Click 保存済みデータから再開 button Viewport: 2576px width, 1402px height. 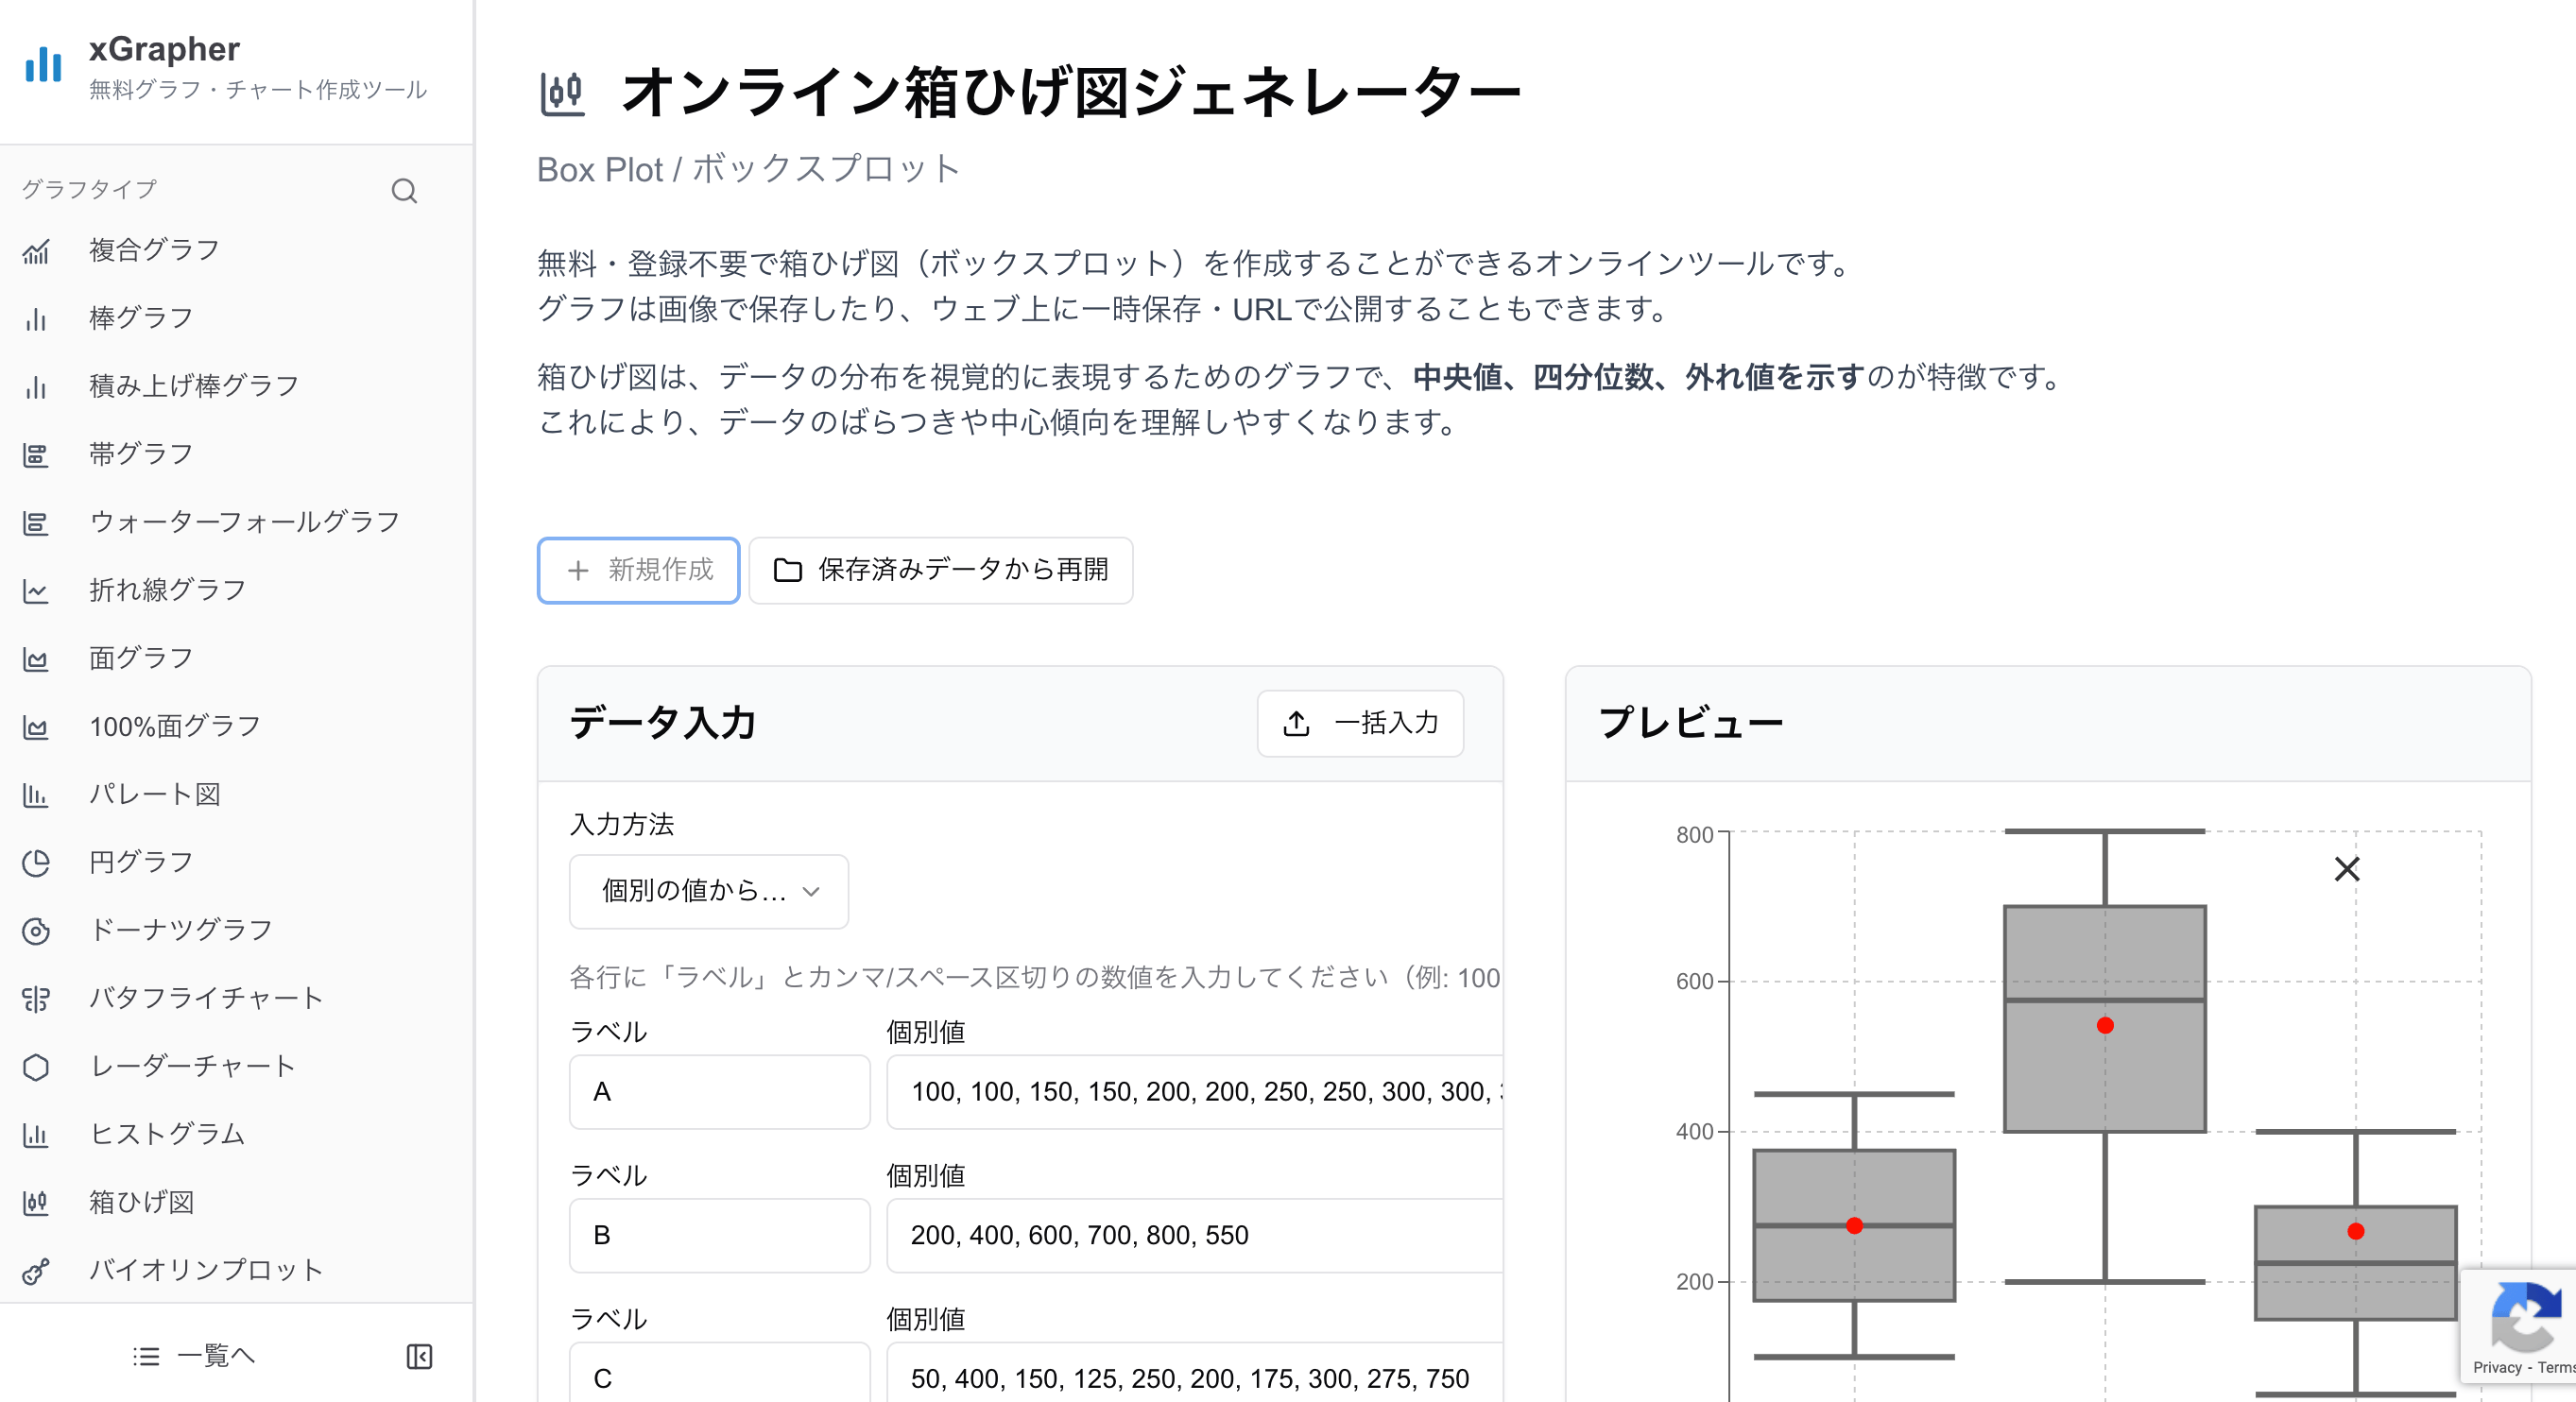coord(939,570)
